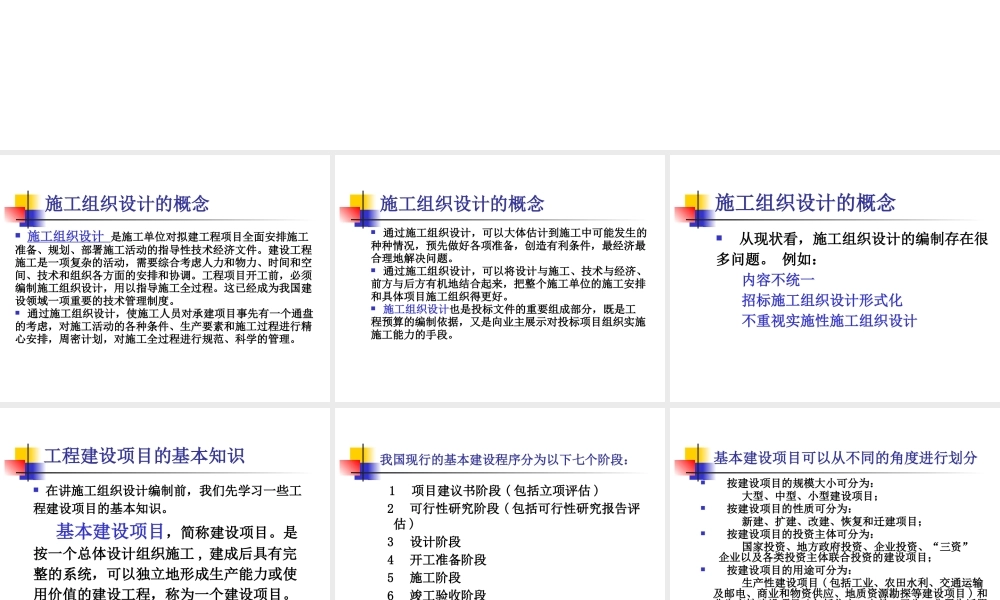Click the heading 工程建设项目的基本知识
1000x600 pixels.
(x=144, y=456)
